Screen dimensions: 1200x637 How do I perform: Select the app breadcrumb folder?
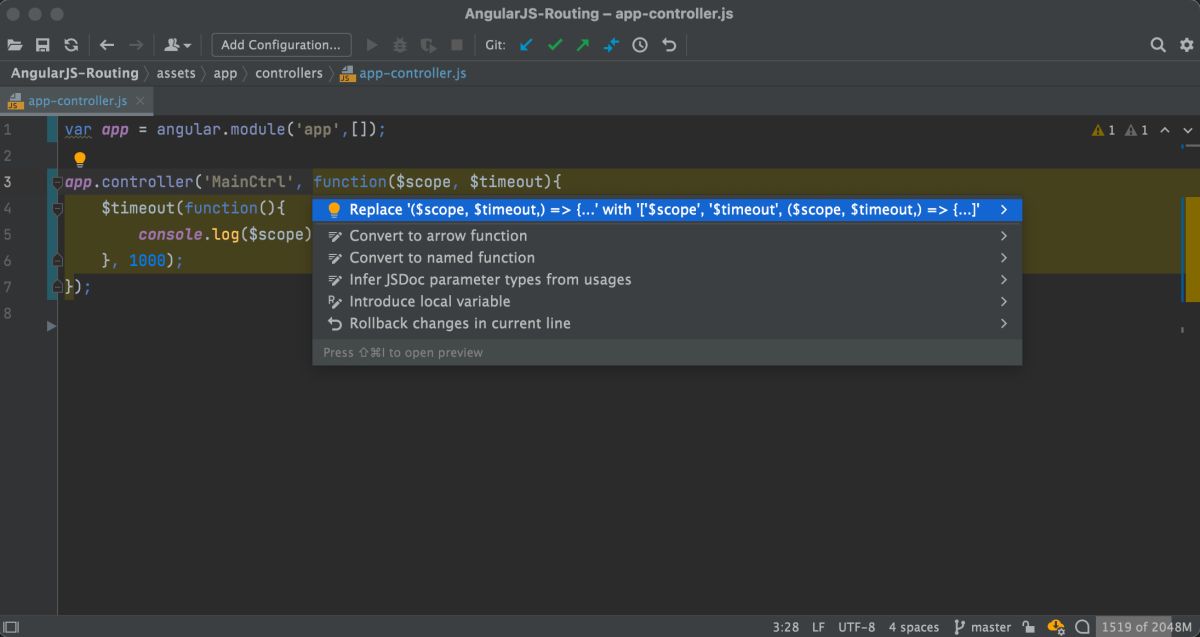(x=225, y=73)
